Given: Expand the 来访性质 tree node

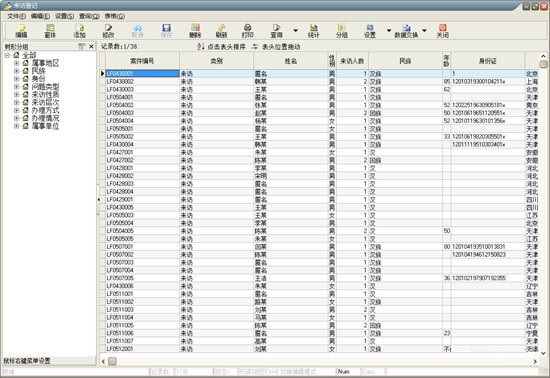Looking at the screenshot, I should tap(16, 94).
